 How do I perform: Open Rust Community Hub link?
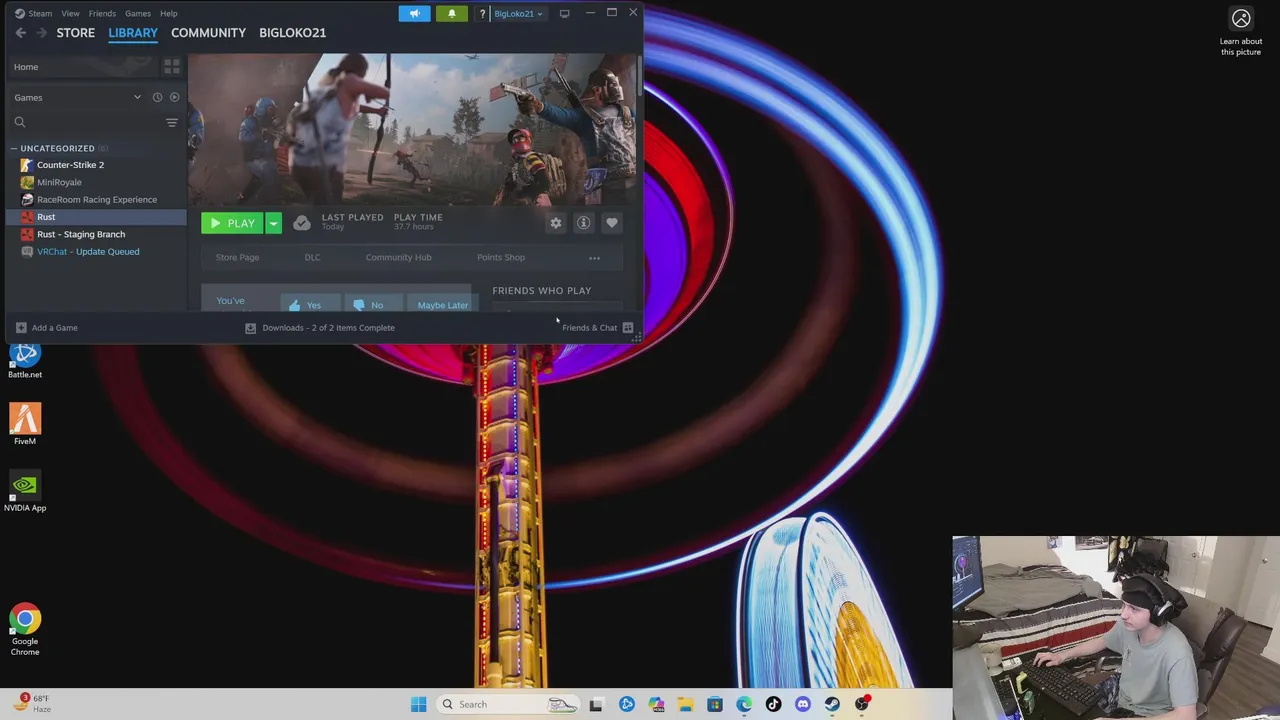pyautogui.click(x=398, y=258)
